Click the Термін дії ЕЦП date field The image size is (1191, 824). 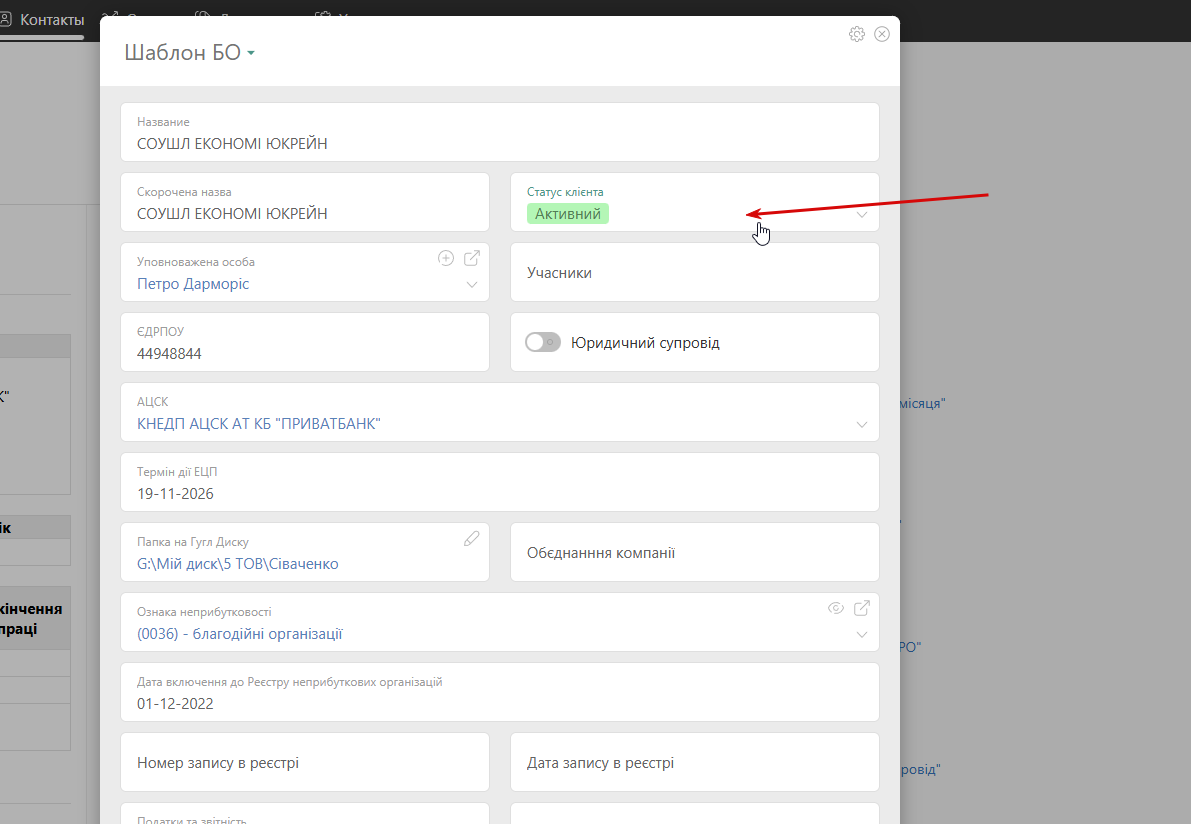pyautogui.click(x=500, y=482)
